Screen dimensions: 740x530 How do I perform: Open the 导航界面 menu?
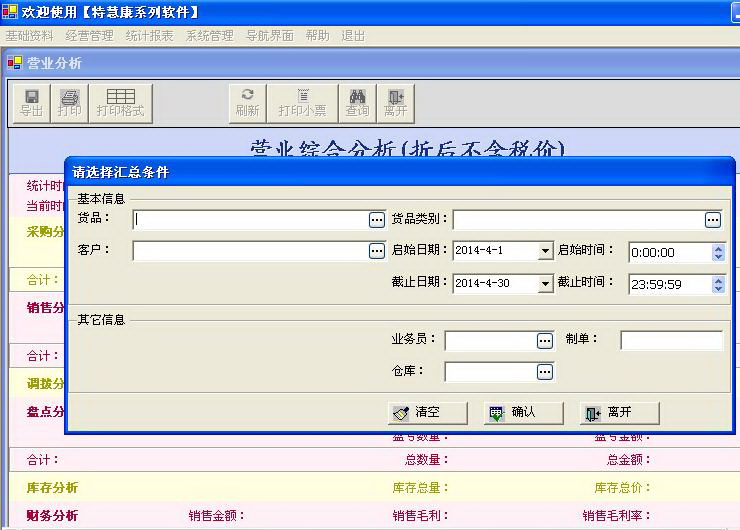pyautogui.click(x=270, y=36)
